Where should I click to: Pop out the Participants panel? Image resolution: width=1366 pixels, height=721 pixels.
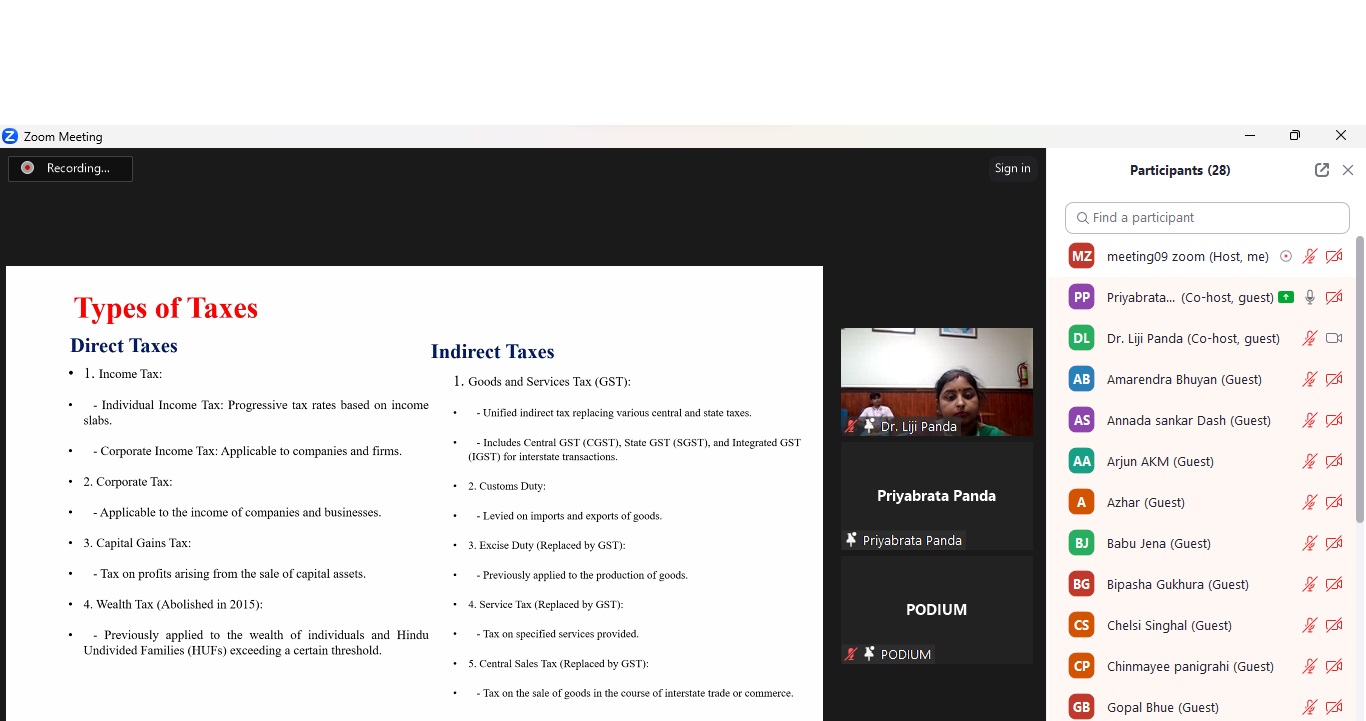(x=1321, y=170)
